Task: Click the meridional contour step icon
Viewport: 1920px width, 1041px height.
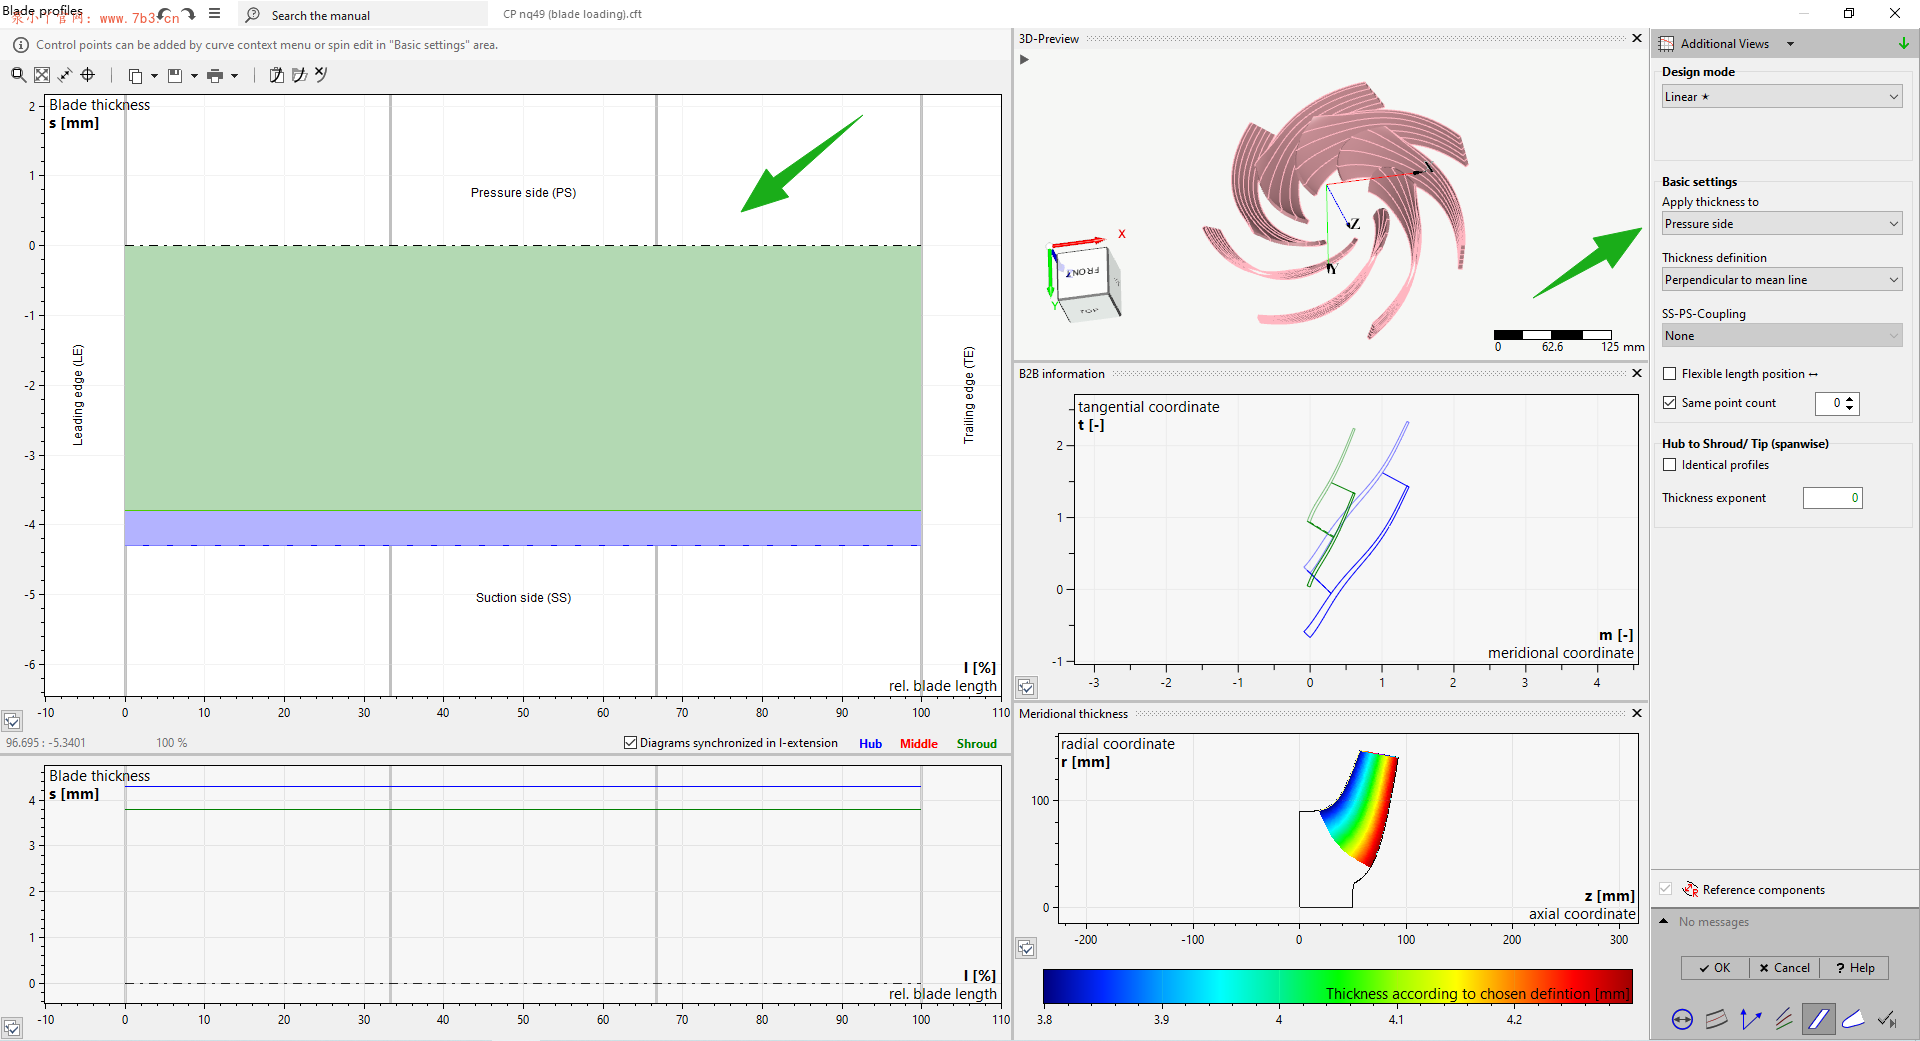Action: pos(1716,1020)
